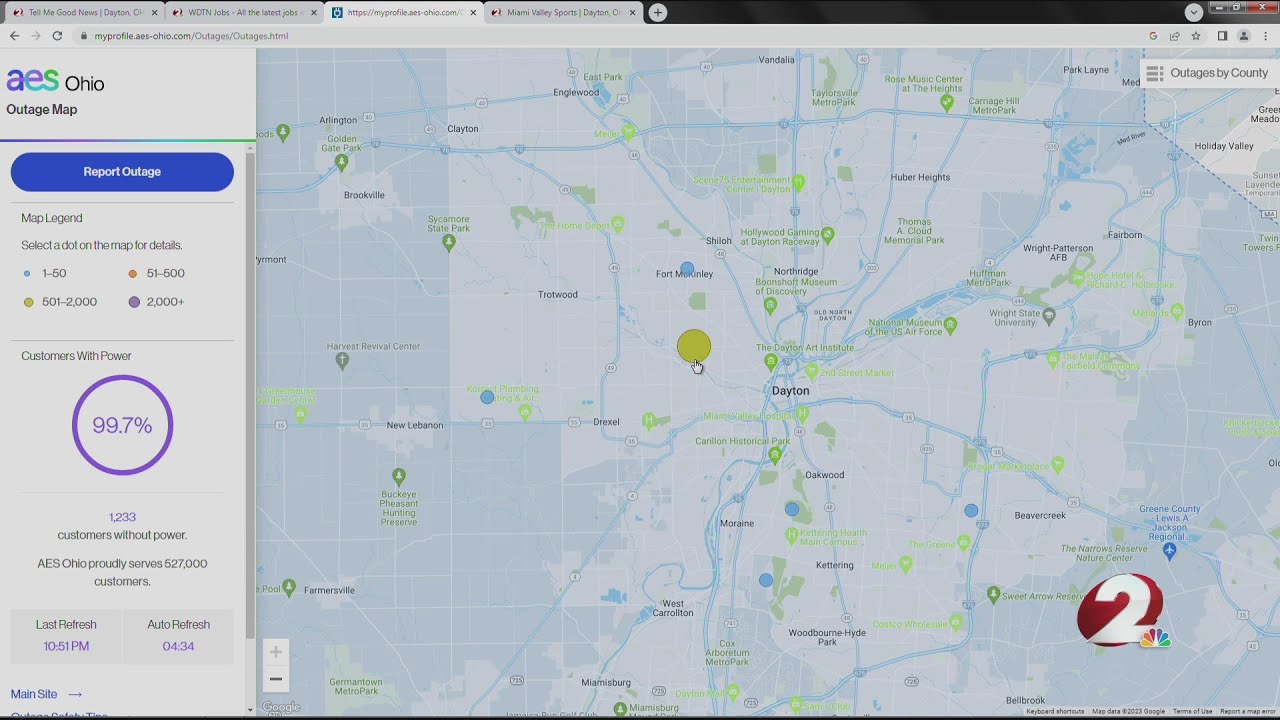This screenshot has height=720, width=1280.
Task: Click the Sycamore State Park map pin
Action: [449, 241]
